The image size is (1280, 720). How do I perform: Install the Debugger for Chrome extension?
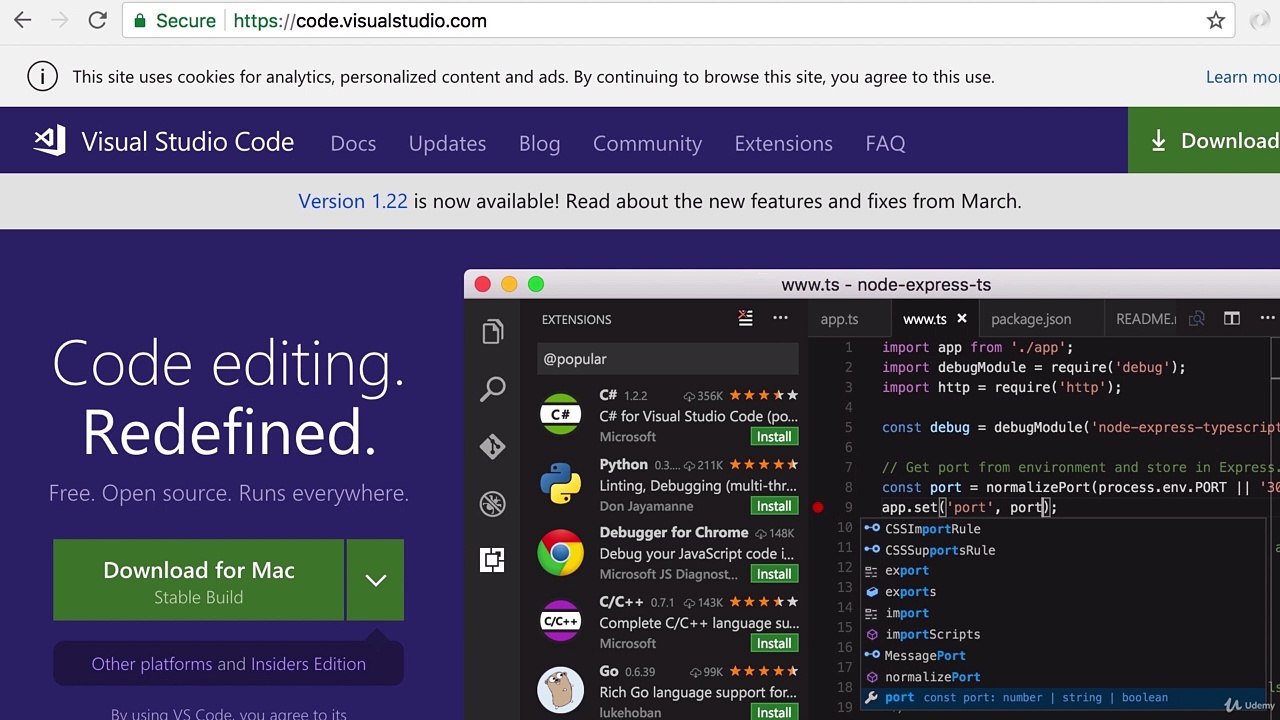(x=774, y=574)
